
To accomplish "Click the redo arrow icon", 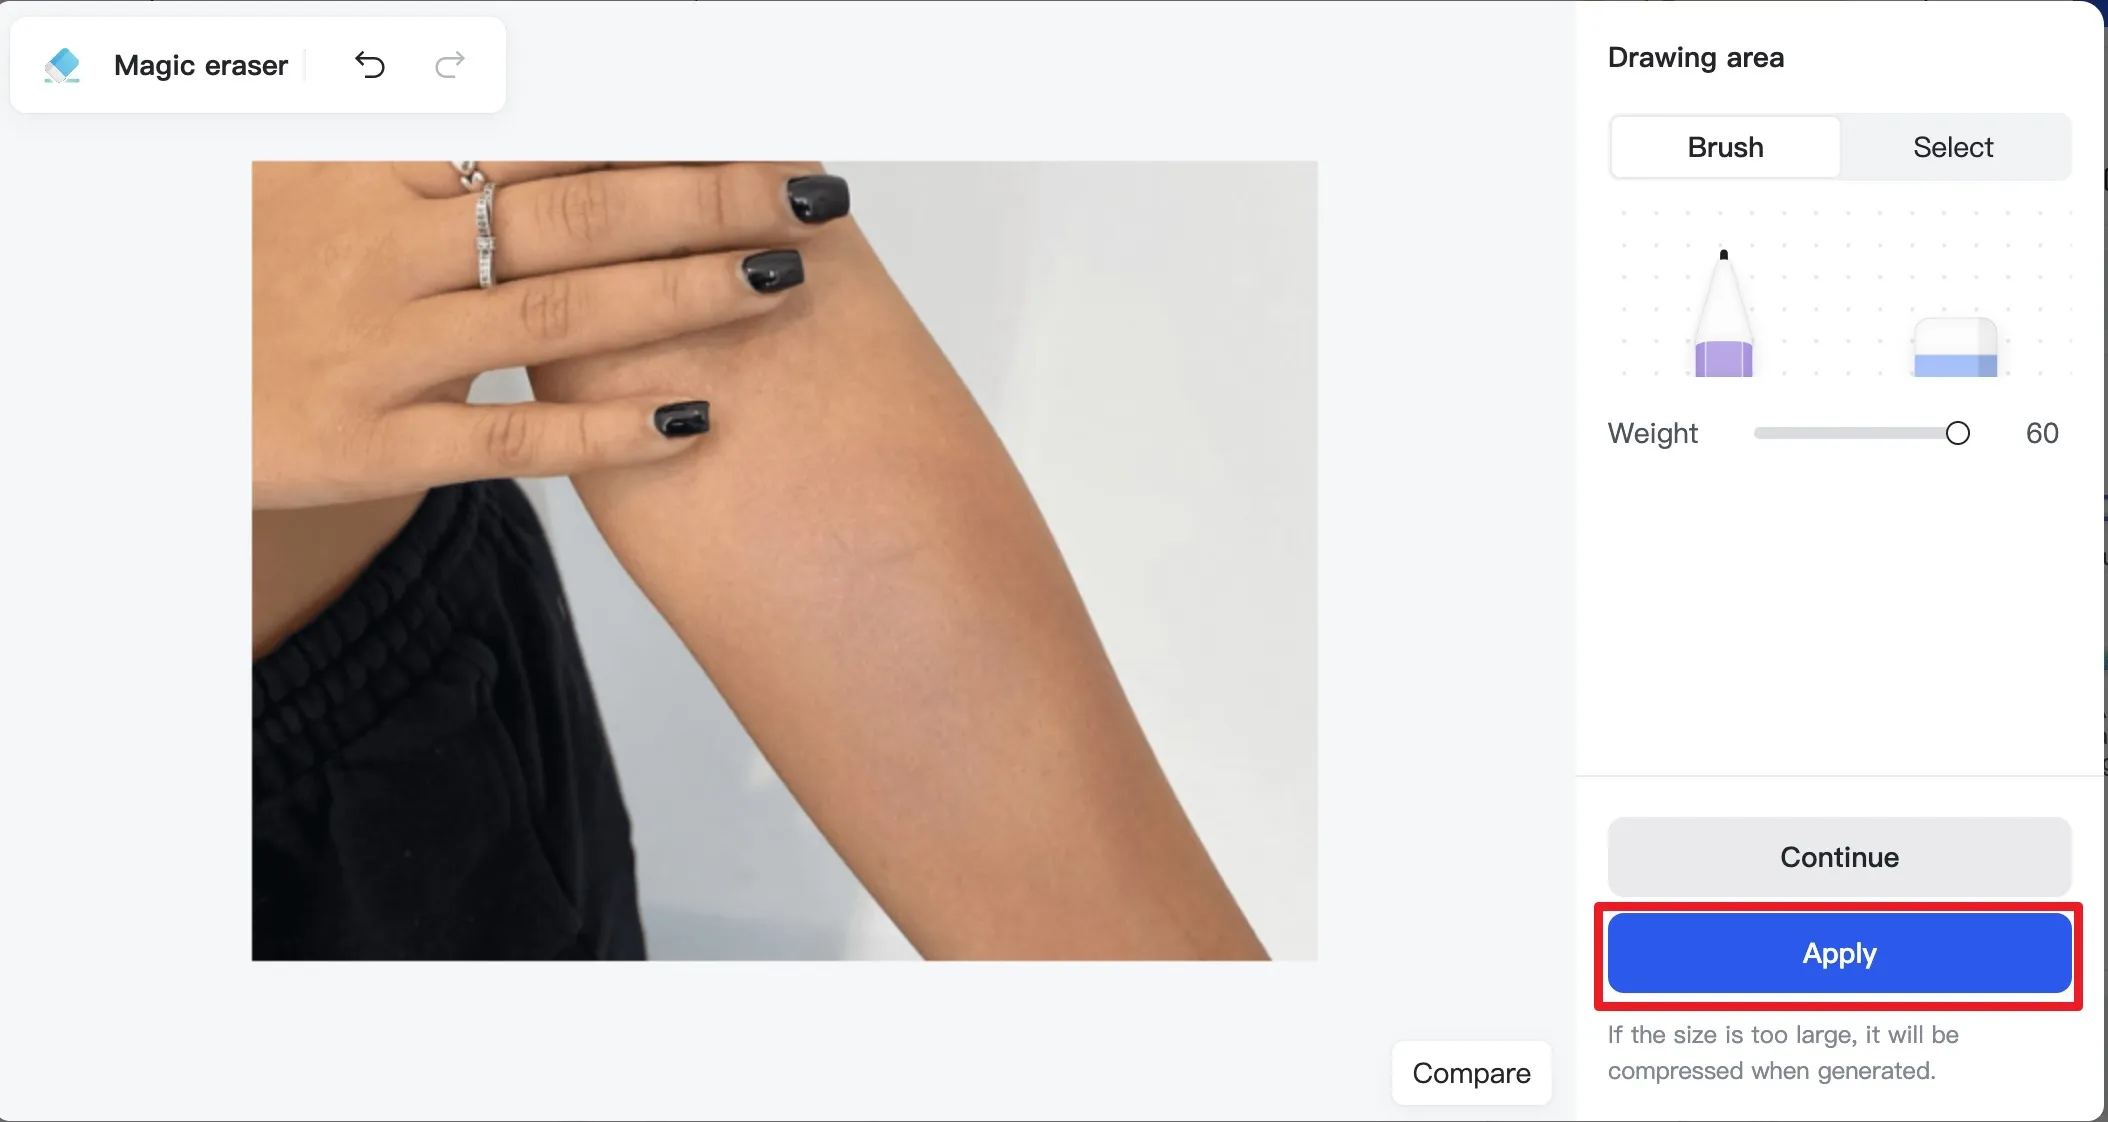I will pyautogui.click(x=449, y=64).
